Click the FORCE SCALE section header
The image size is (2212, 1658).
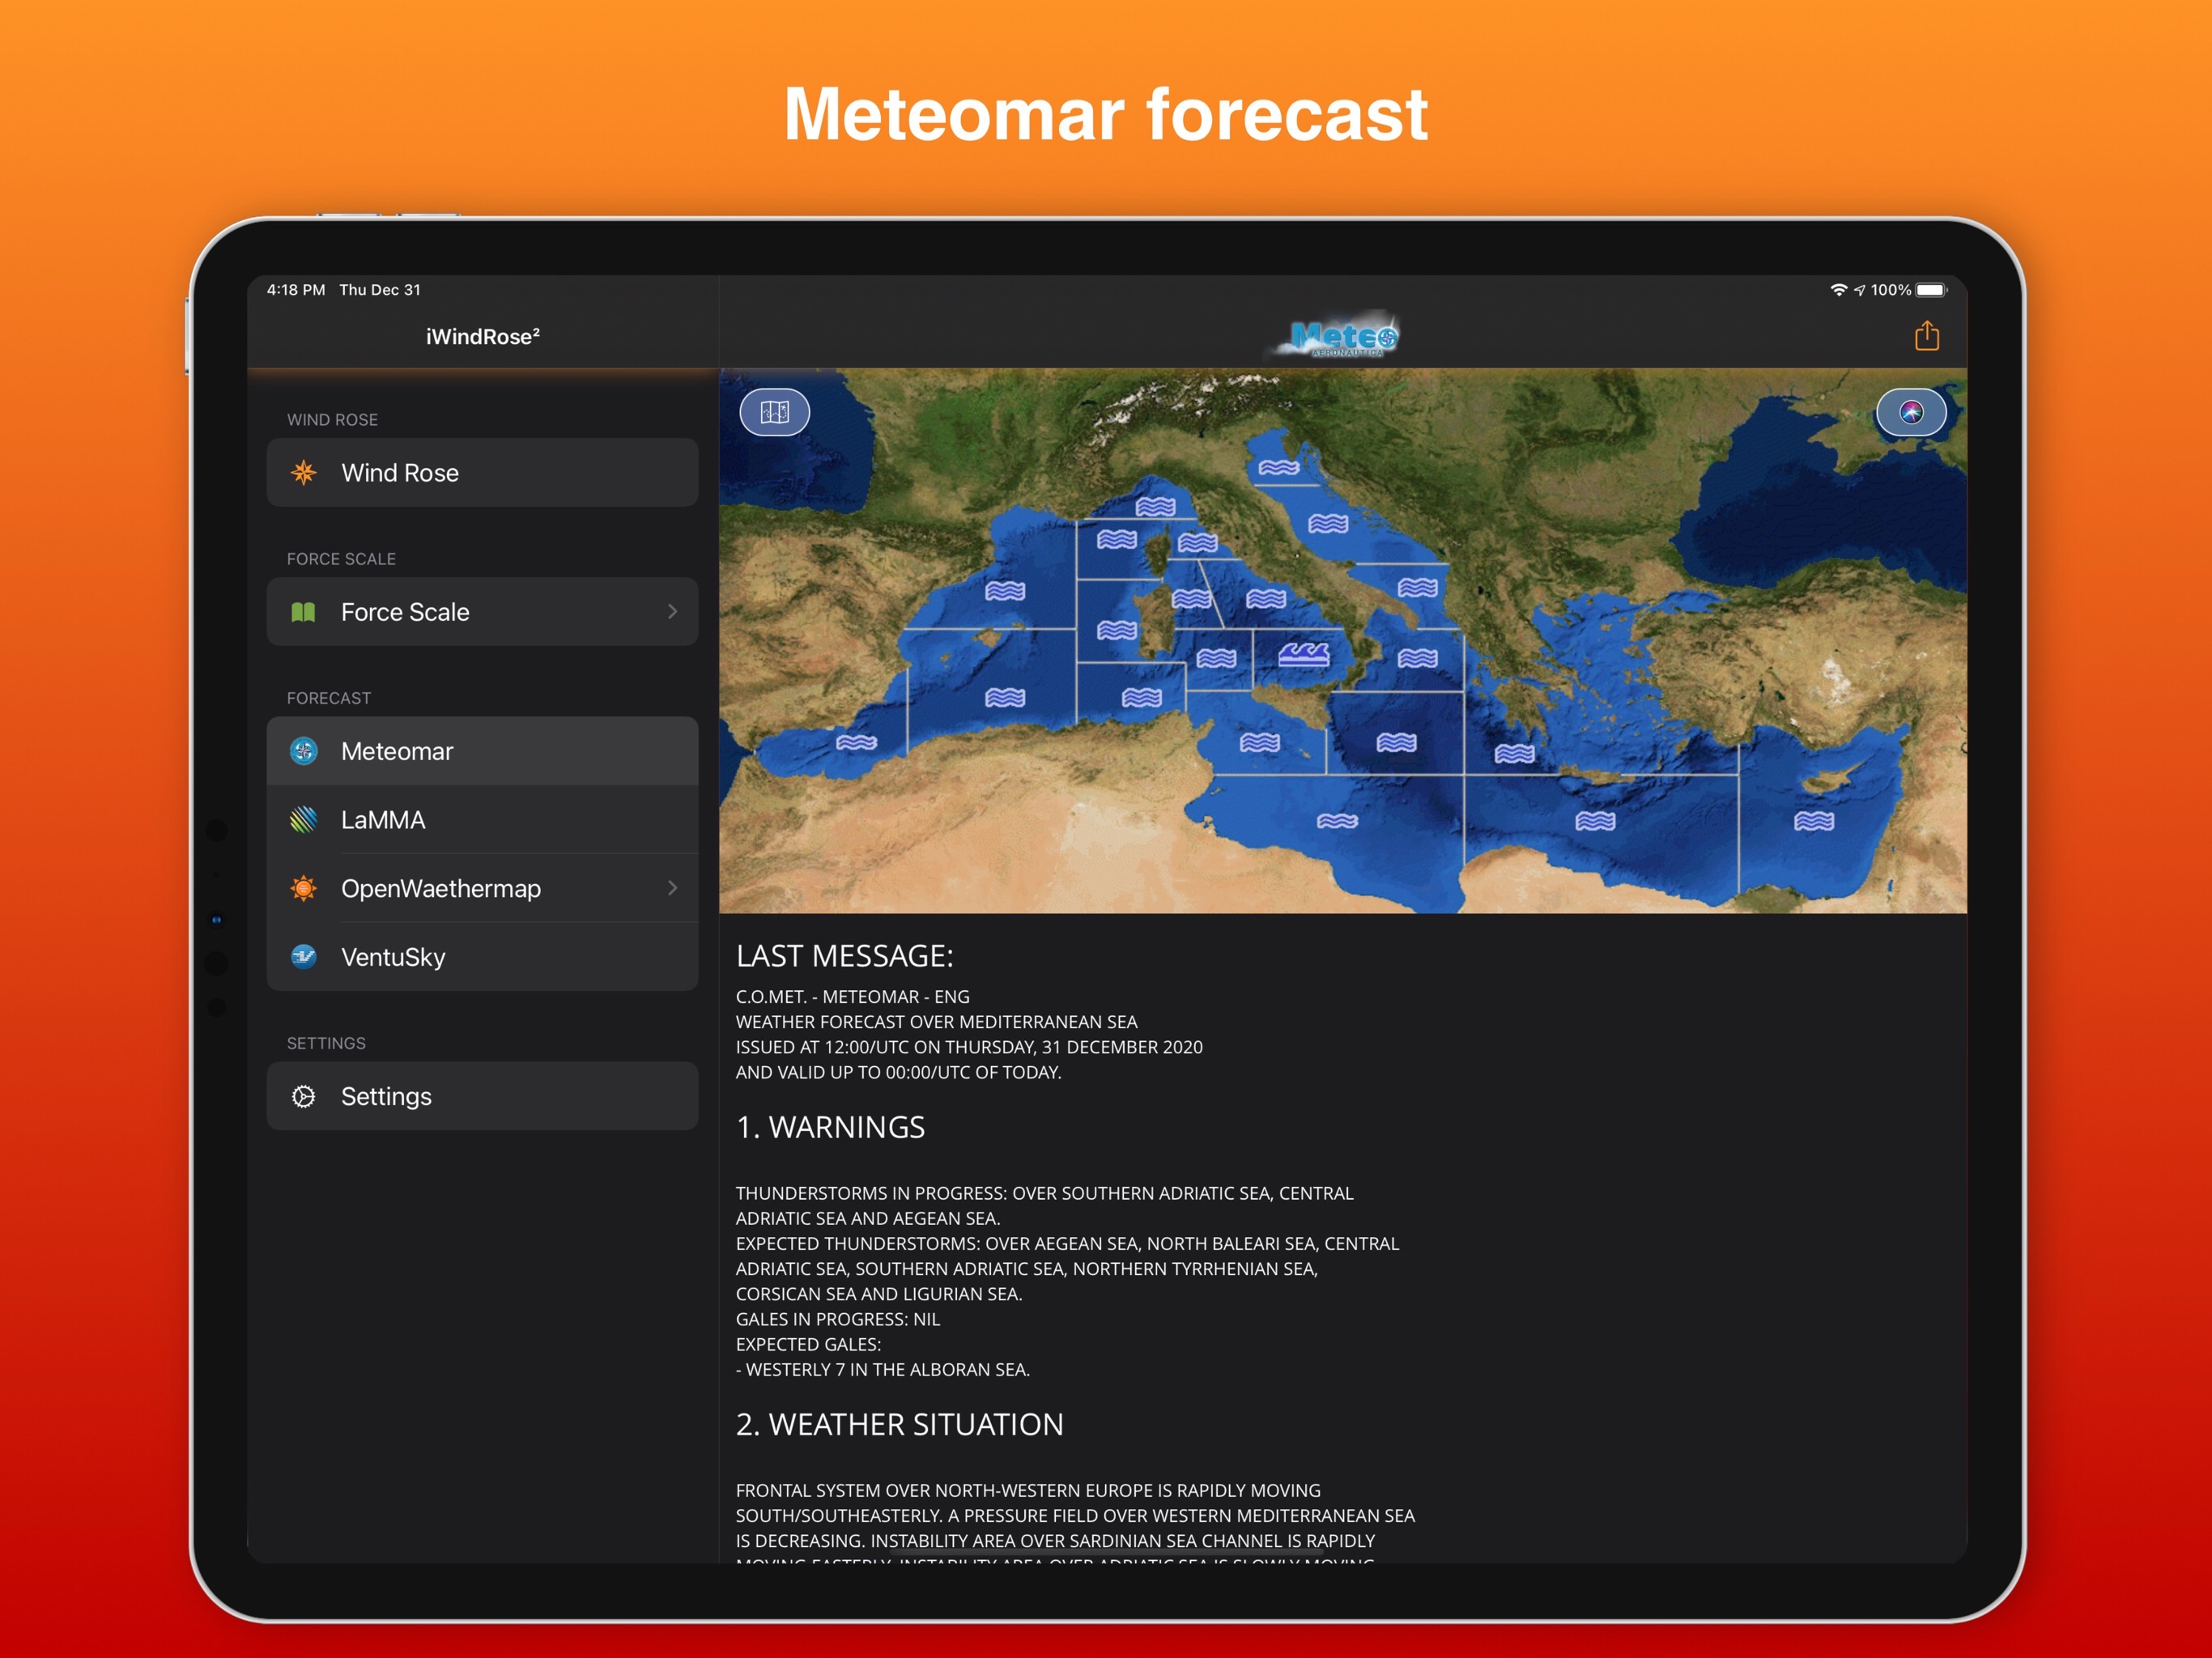point(341,559)
